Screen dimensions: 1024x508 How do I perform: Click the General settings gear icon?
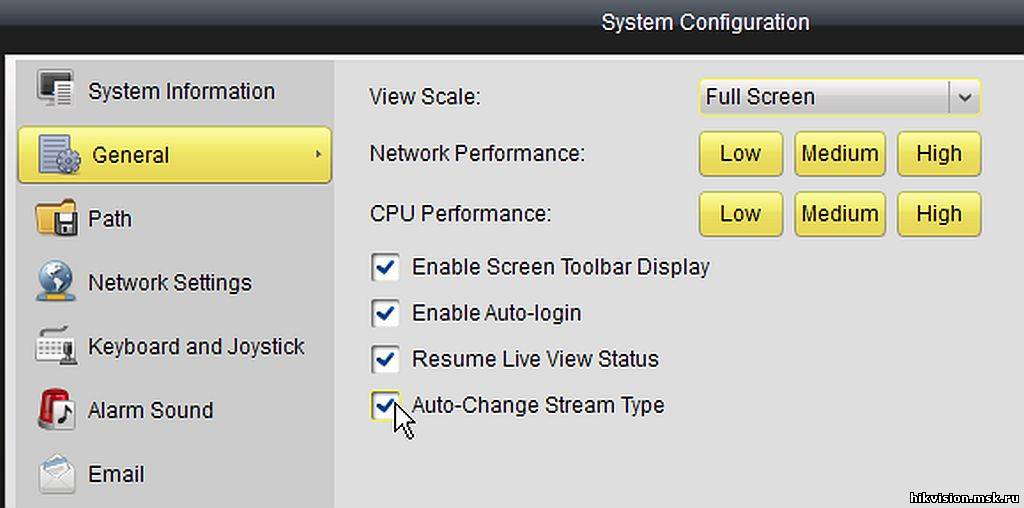pyautogui.click(x=59, y=155)
